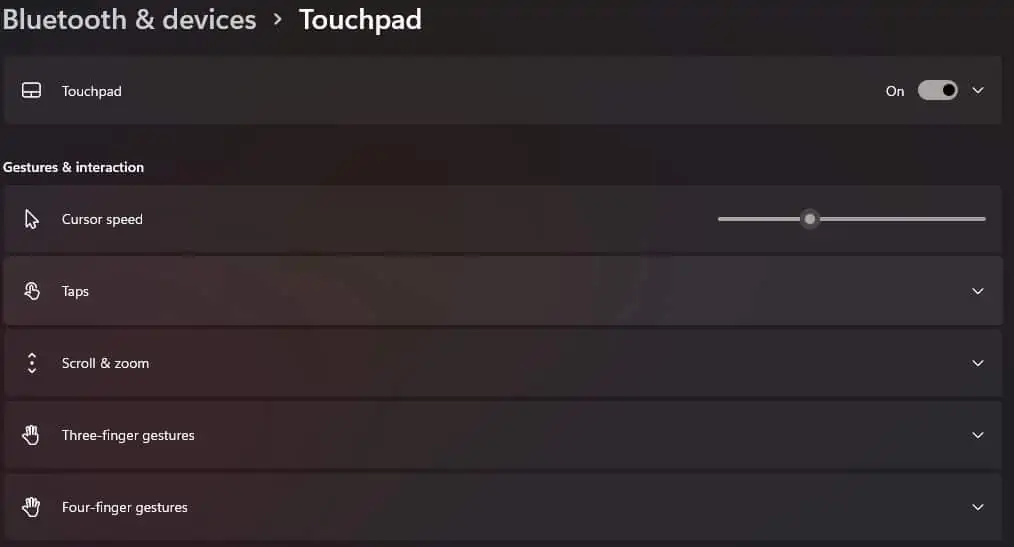1014x547 pixels.
Task: Click the Touchpad device icon
Action: click(x=31, y=91)
